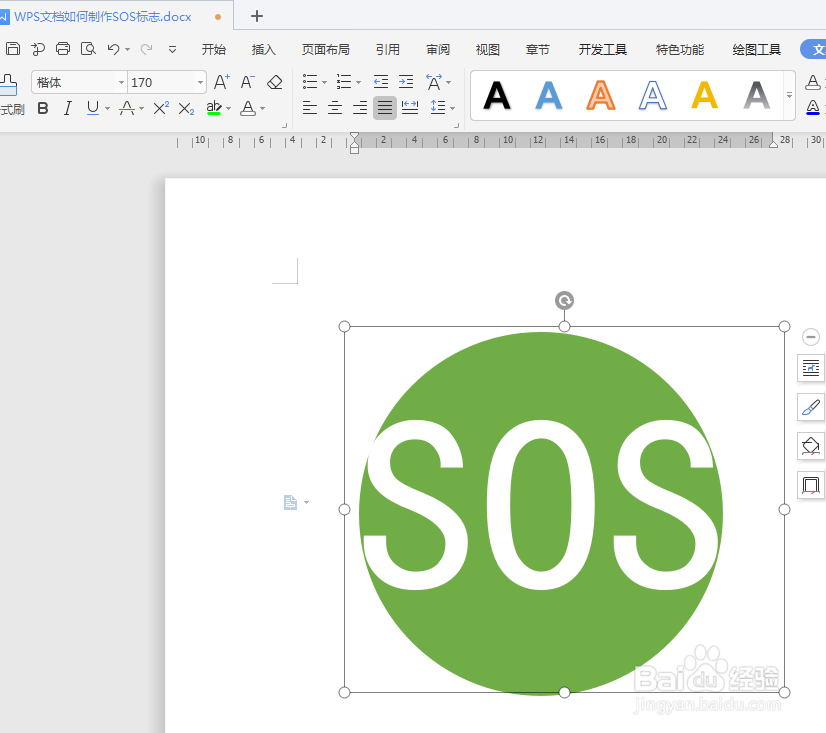
Task: Align text left
Action: coord(310,108)
